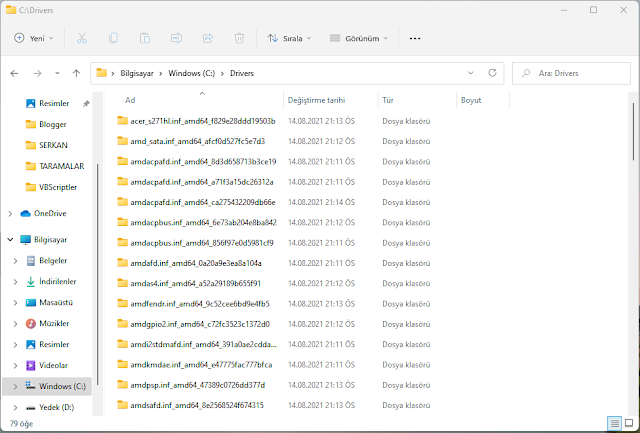Click the OneDrive cloud icon in sidebar

pyautogui.click(x=25, y=213)
